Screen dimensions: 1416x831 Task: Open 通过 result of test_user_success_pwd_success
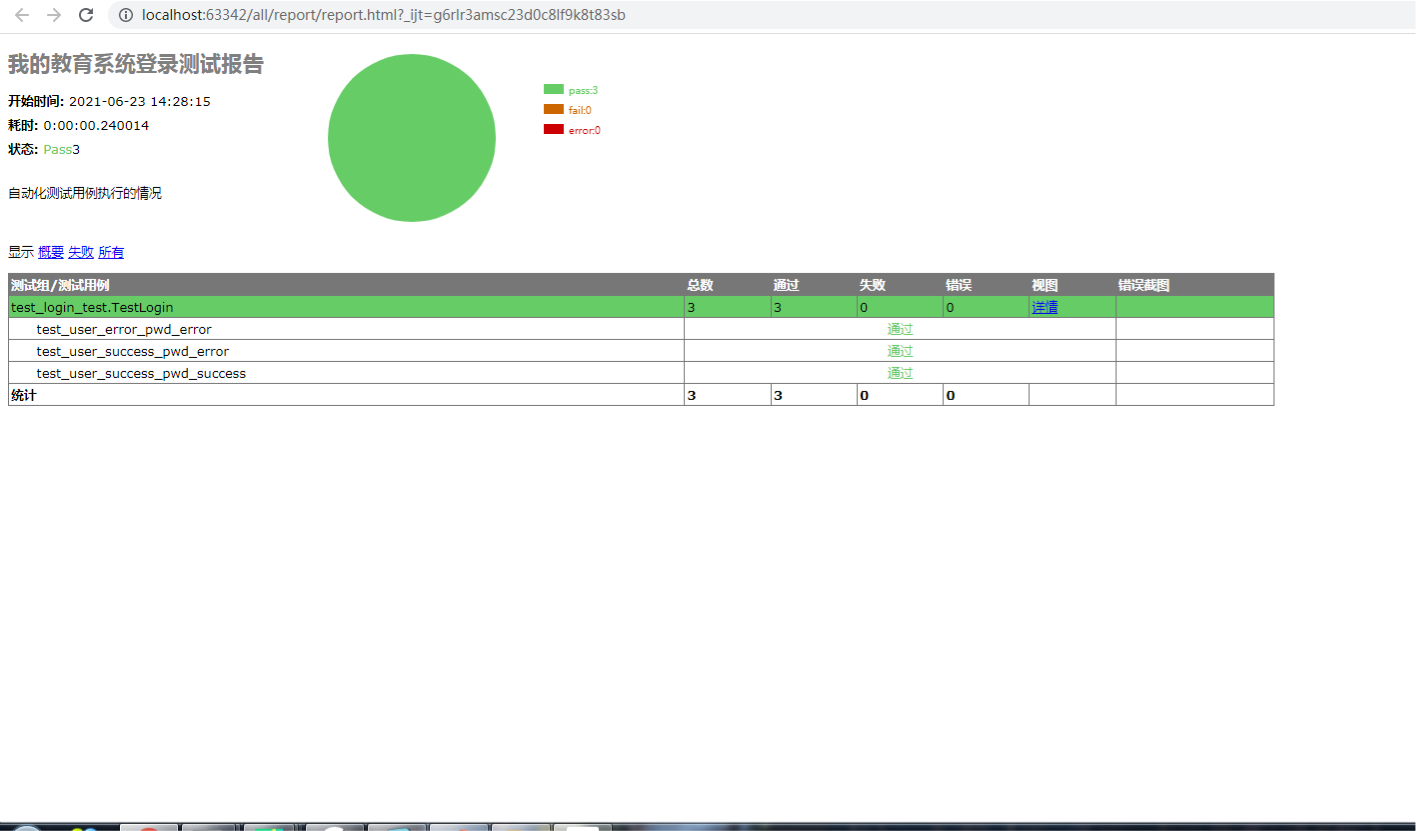[900, 373]
